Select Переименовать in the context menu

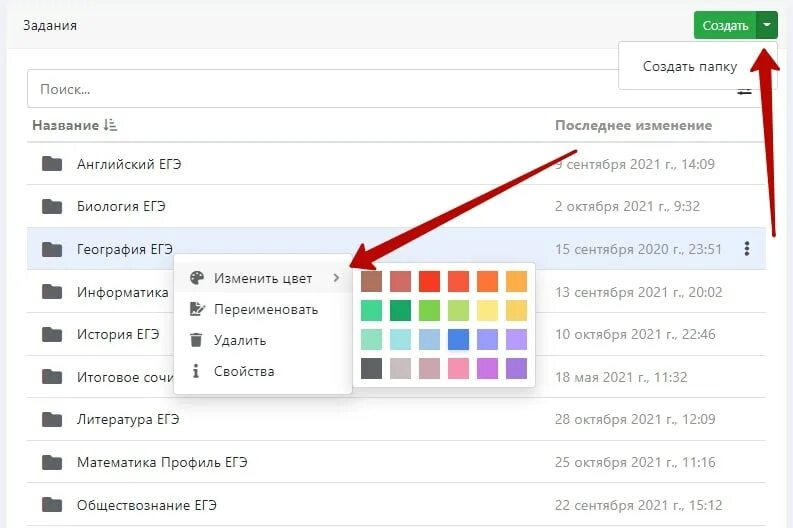[263, 310]
